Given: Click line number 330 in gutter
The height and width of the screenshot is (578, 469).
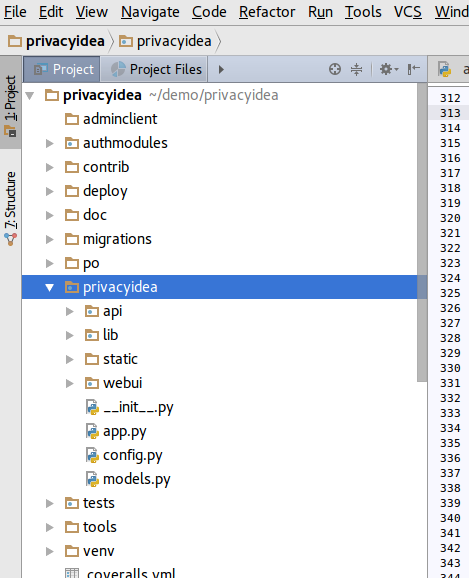Looking at the screenshot, I should [x=450, y=368].
